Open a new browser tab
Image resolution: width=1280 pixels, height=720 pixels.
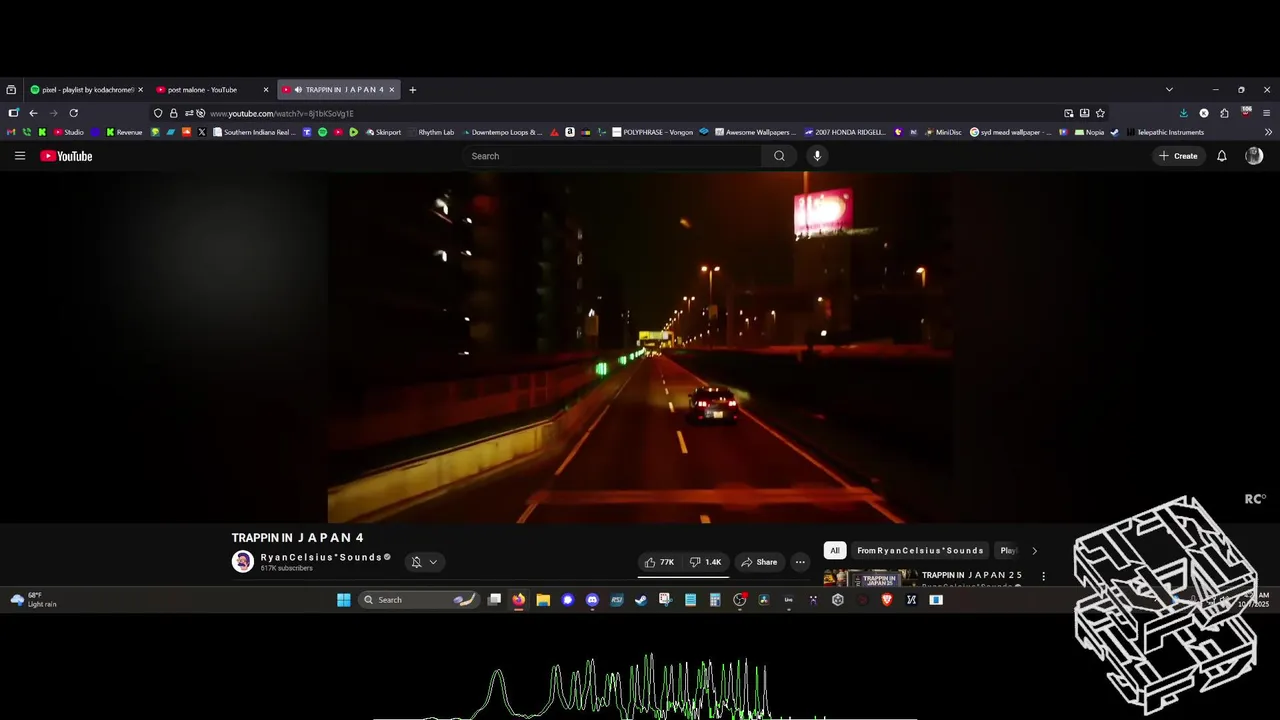[412, 90]
